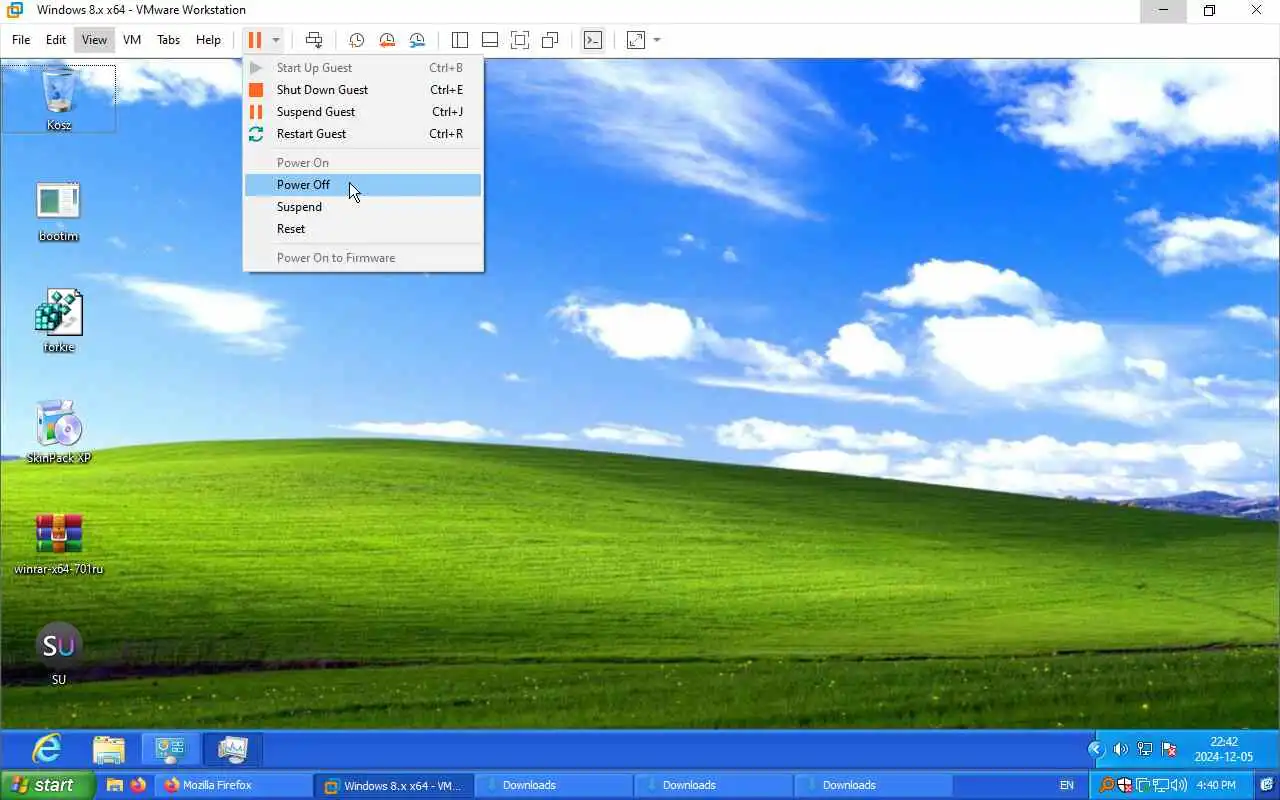Switch to Unity mode
1280x800 pixels.
(550, 40)
